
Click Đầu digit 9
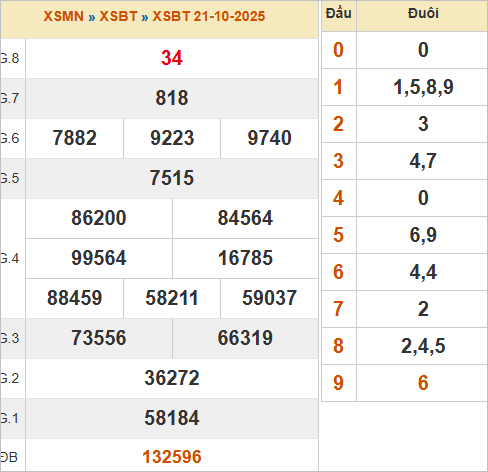click(338, 383)
